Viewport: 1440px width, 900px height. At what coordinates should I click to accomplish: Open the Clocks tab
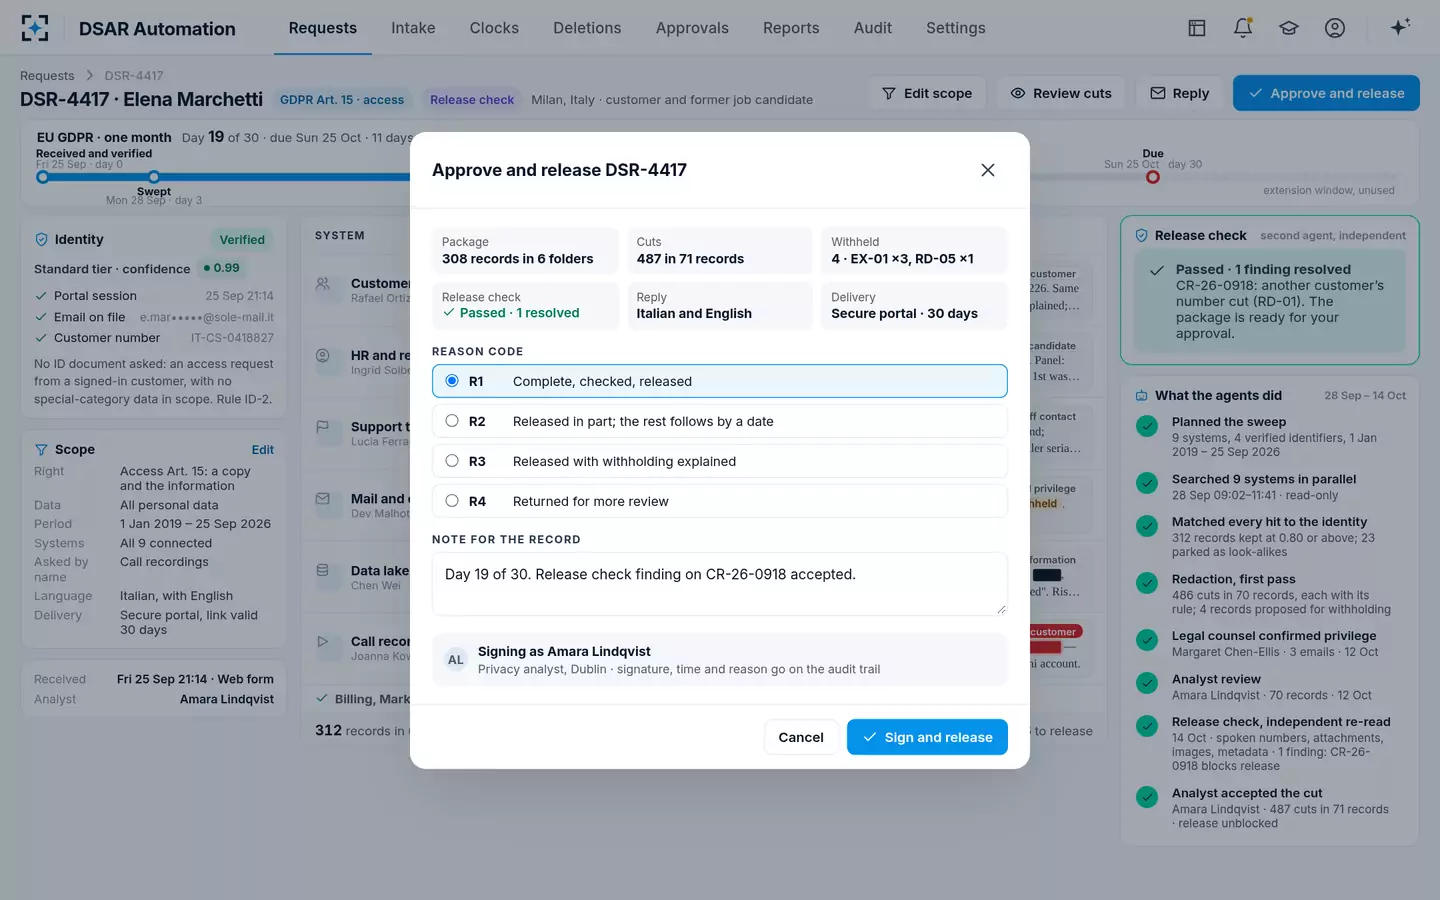click(x=494, y=28)
